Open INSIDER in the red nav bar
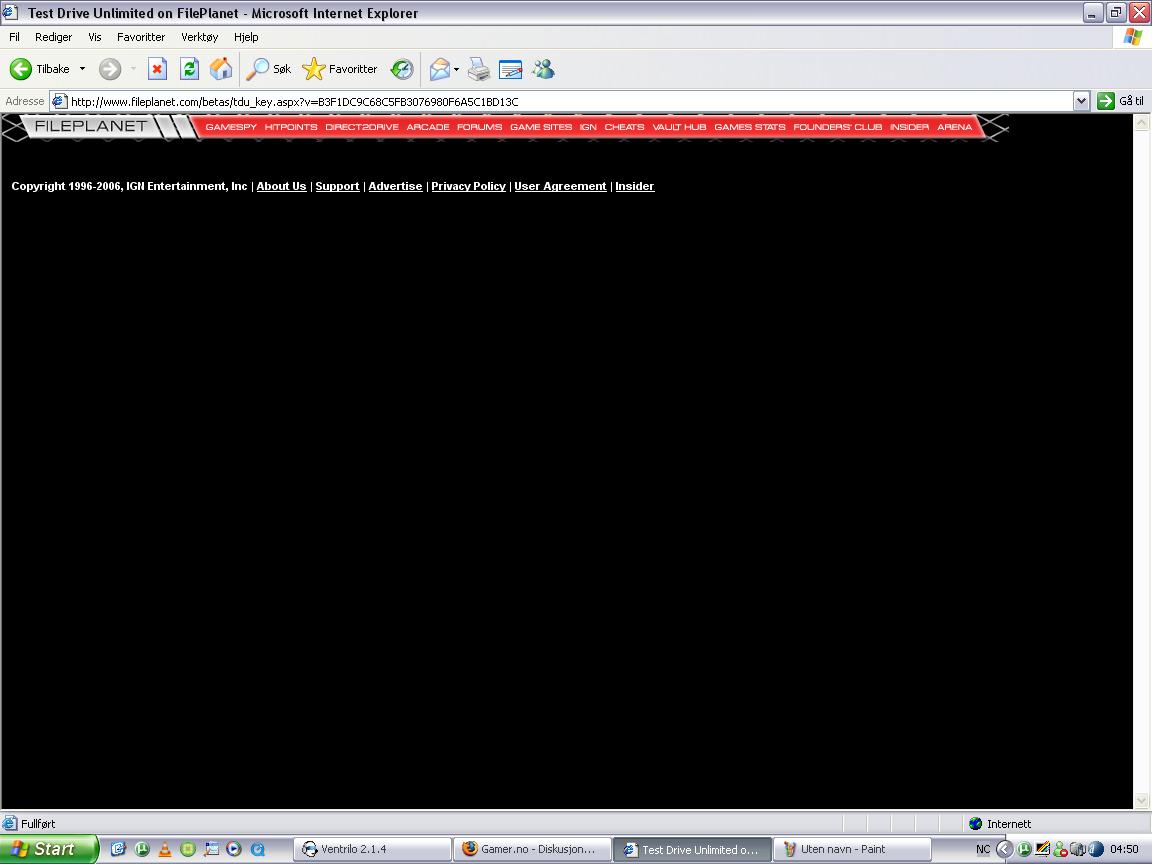Image resolution: width=1152 pixels, height=864 pixels. click(910, 127)
